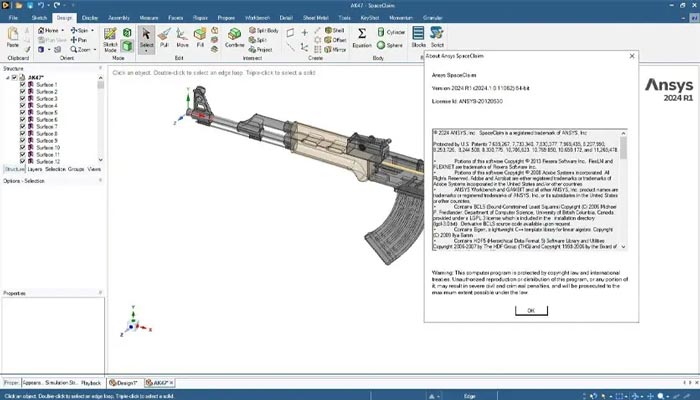The height and width of the screenshot is (400, 700).
Task: Toggle visibility checkbox for Surface 12
Action: 22,161
